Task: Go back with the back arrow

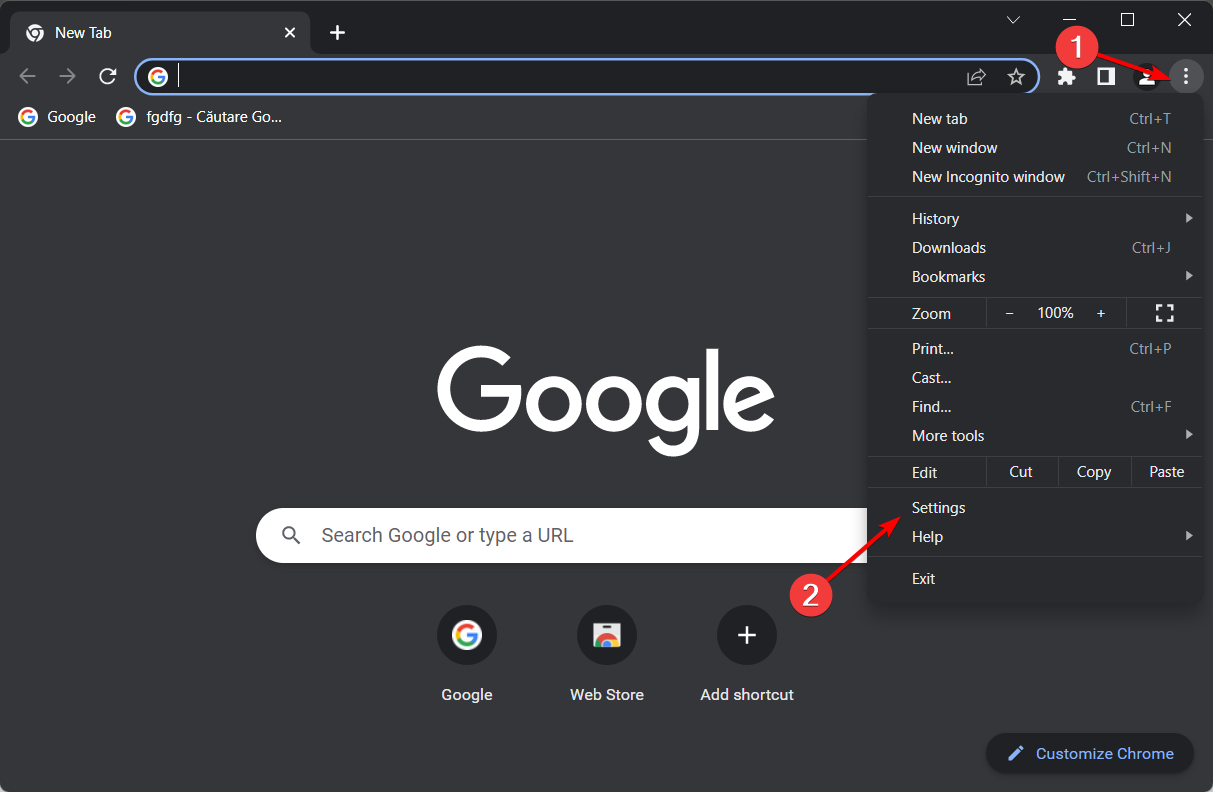Action: (x=28, y=76)
